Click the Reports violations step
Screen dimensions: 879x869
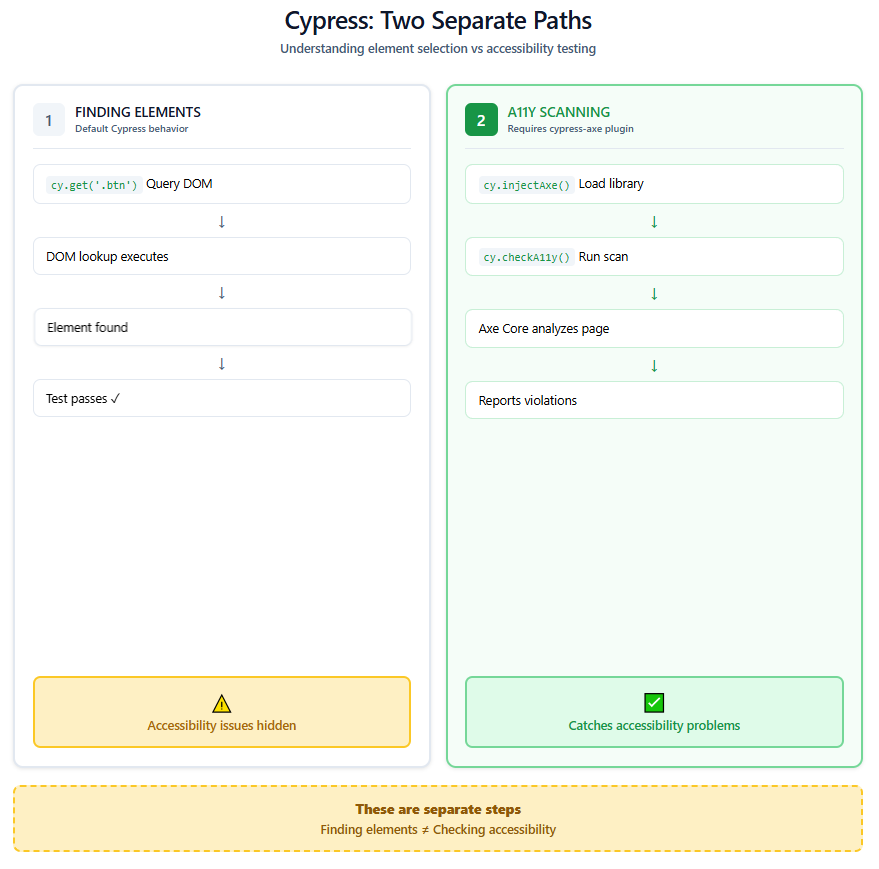[x=654, y=400]
